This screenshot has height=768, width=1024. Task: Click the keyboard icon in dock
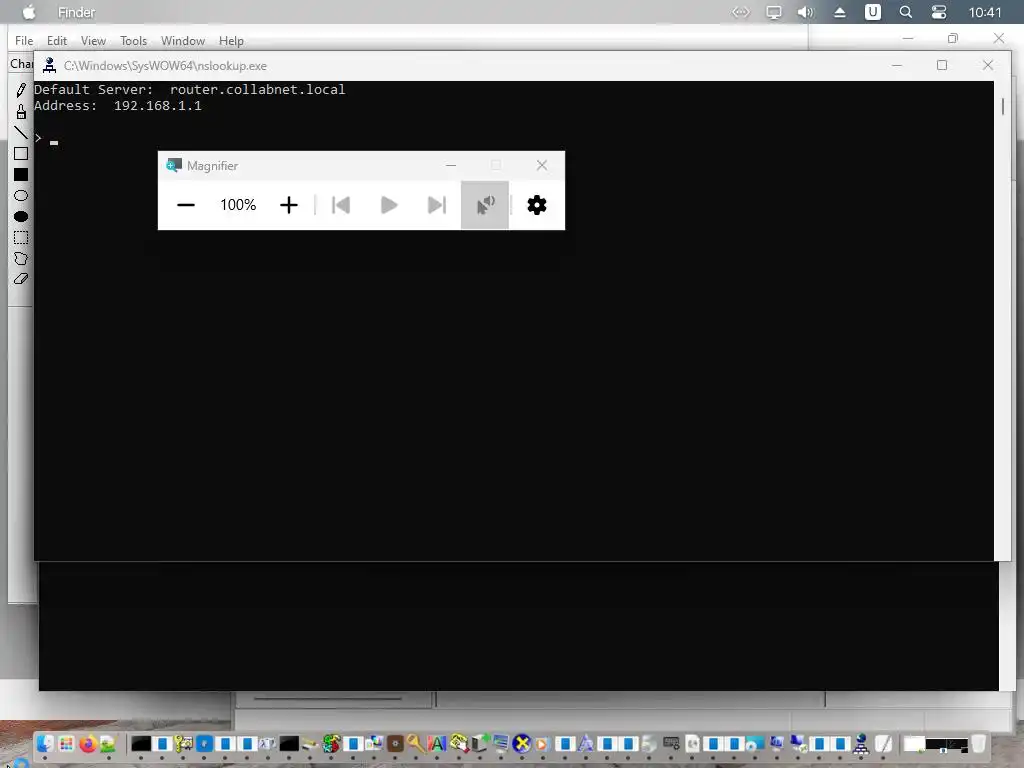tap(671, 742)
